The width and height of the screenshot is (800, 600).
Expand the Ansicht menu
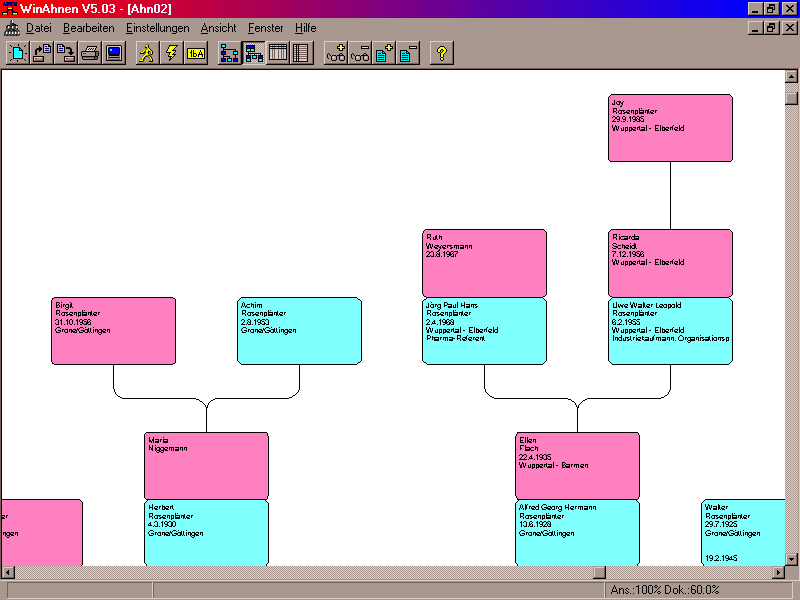coord(218,28)
